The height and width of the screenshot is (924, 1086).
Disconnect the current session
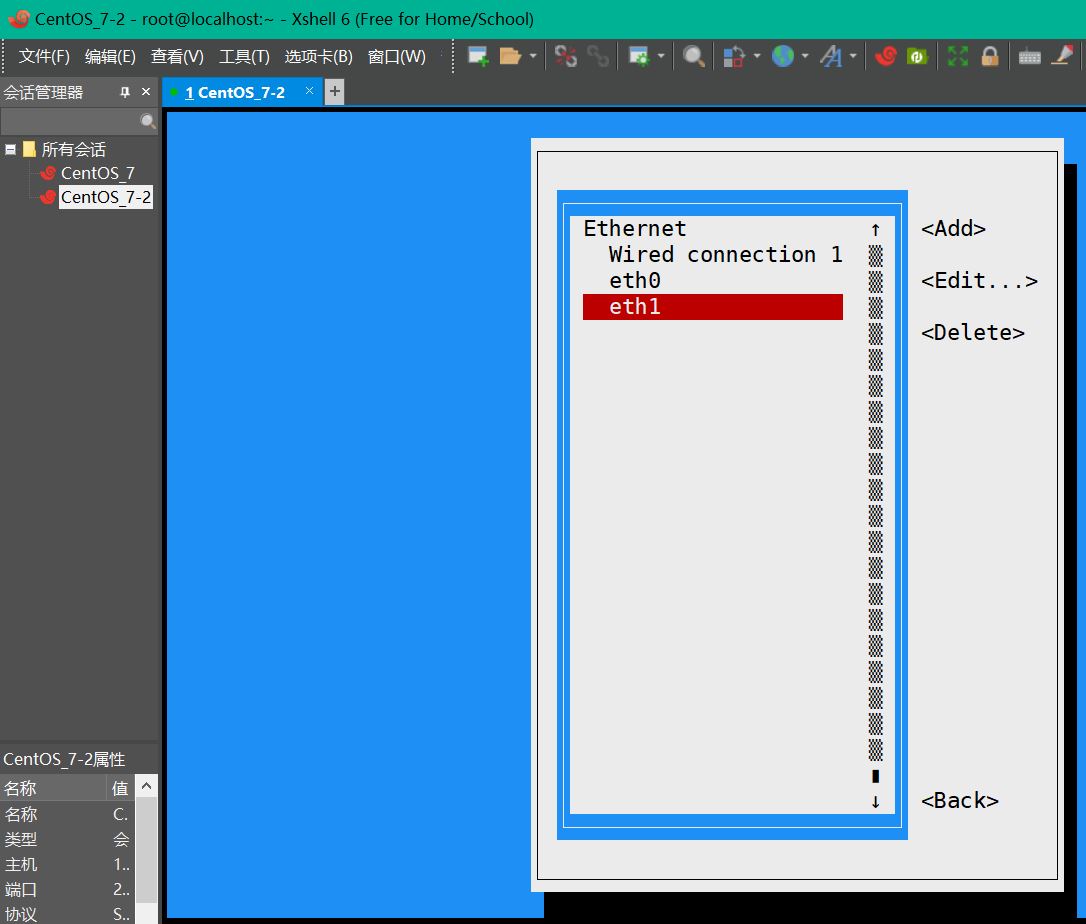566,56
